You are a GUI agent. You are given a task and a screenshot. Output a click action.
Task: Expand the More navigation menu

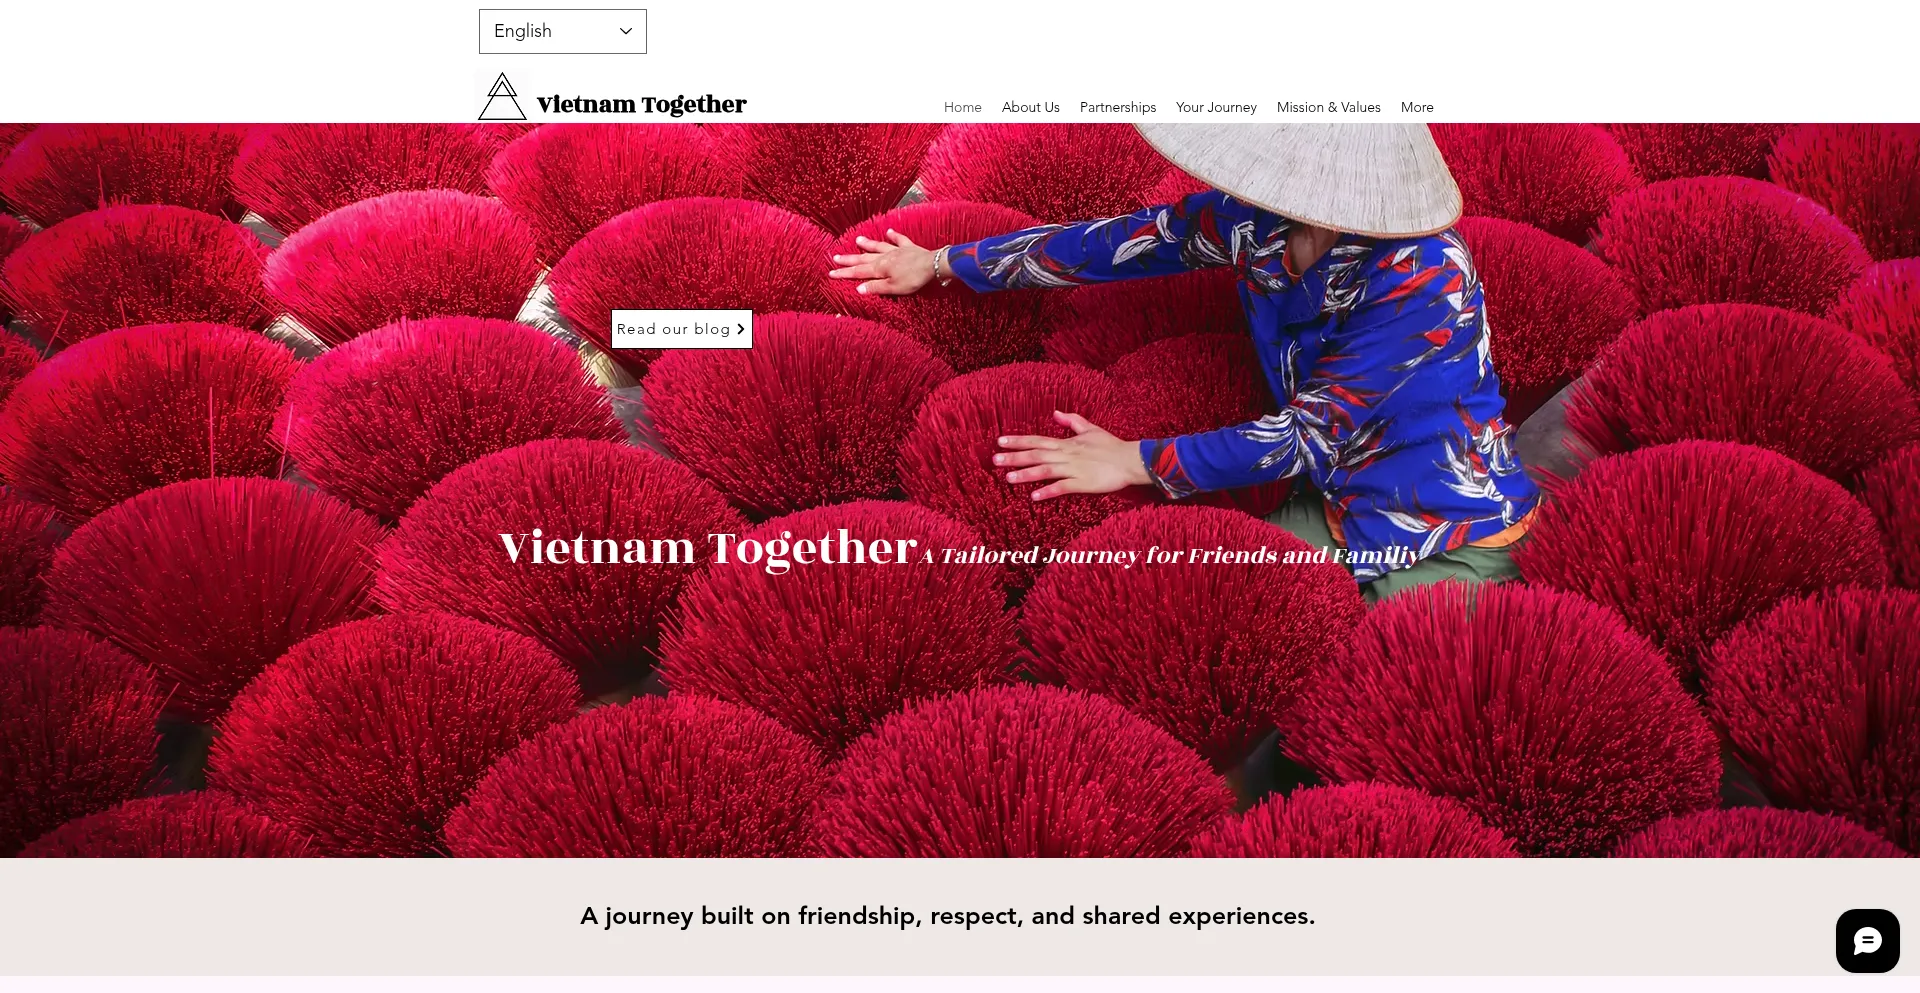pyautogui.click(x=1416, y=107)
